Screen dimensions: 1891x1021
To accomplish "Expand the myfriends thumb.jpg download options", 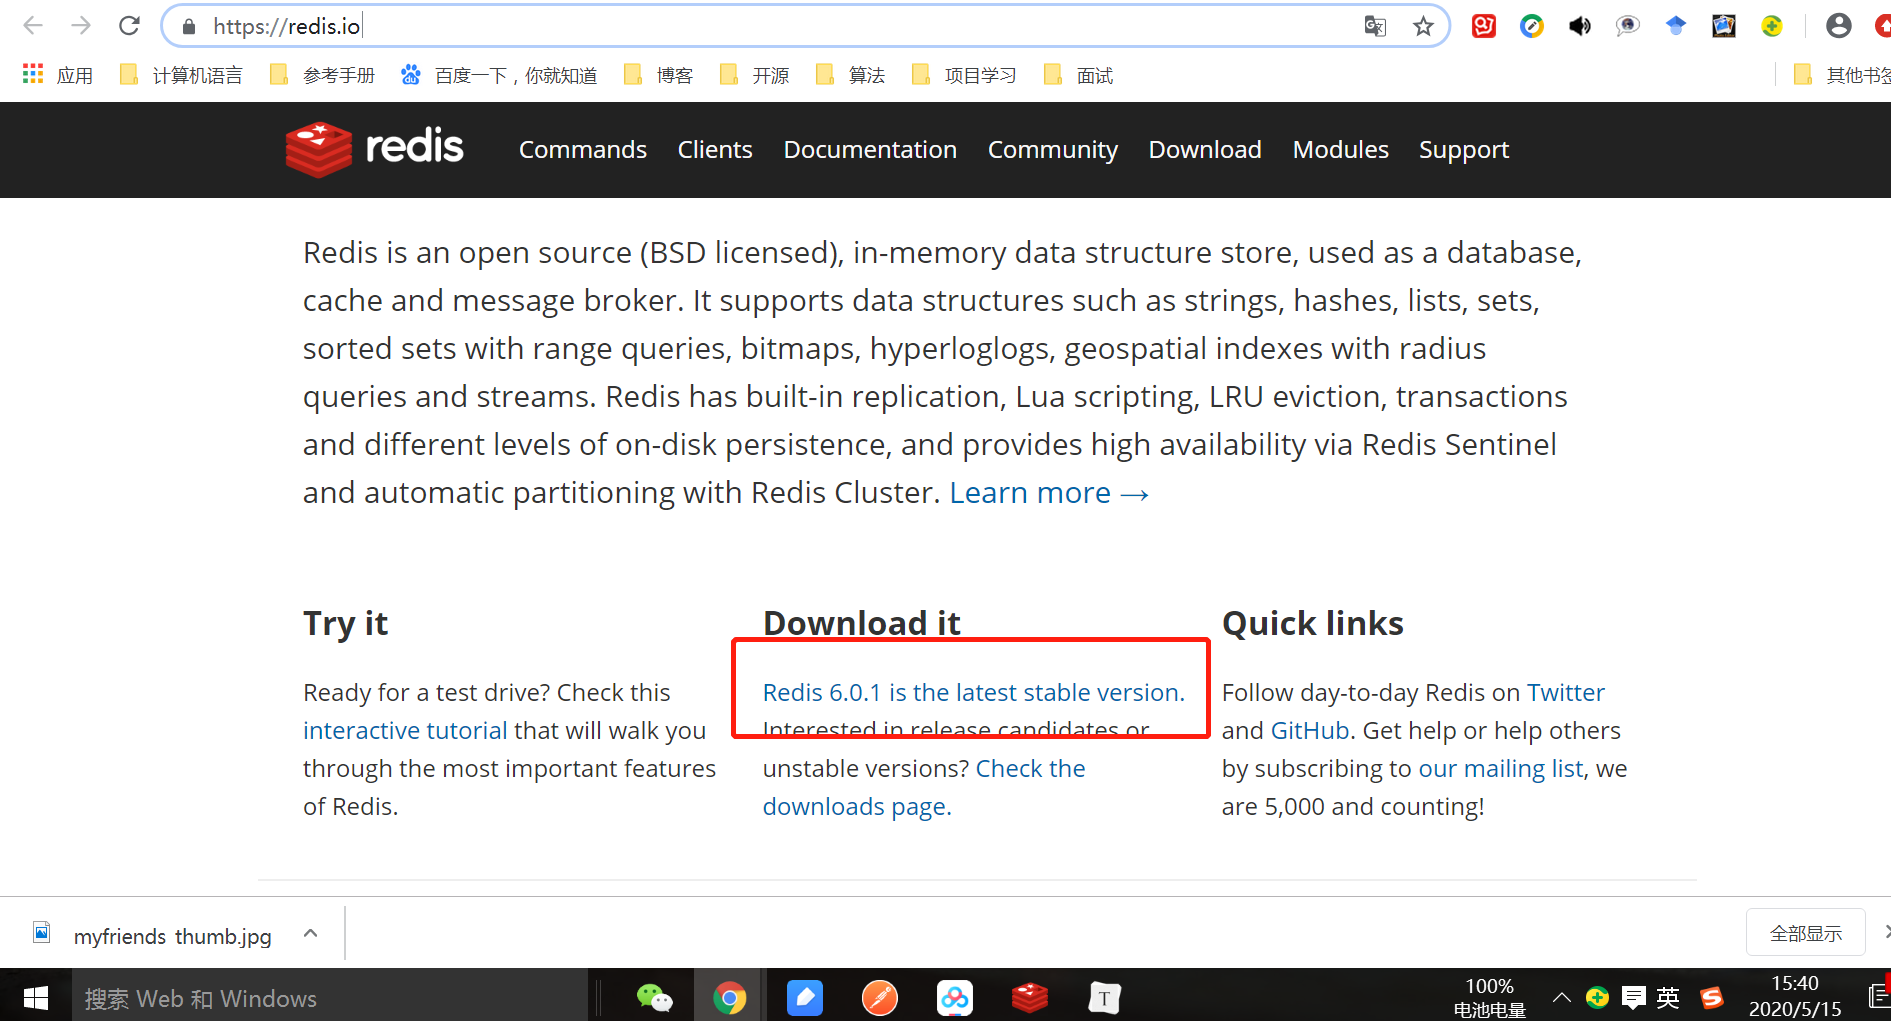I will click(x=310, y=933).
